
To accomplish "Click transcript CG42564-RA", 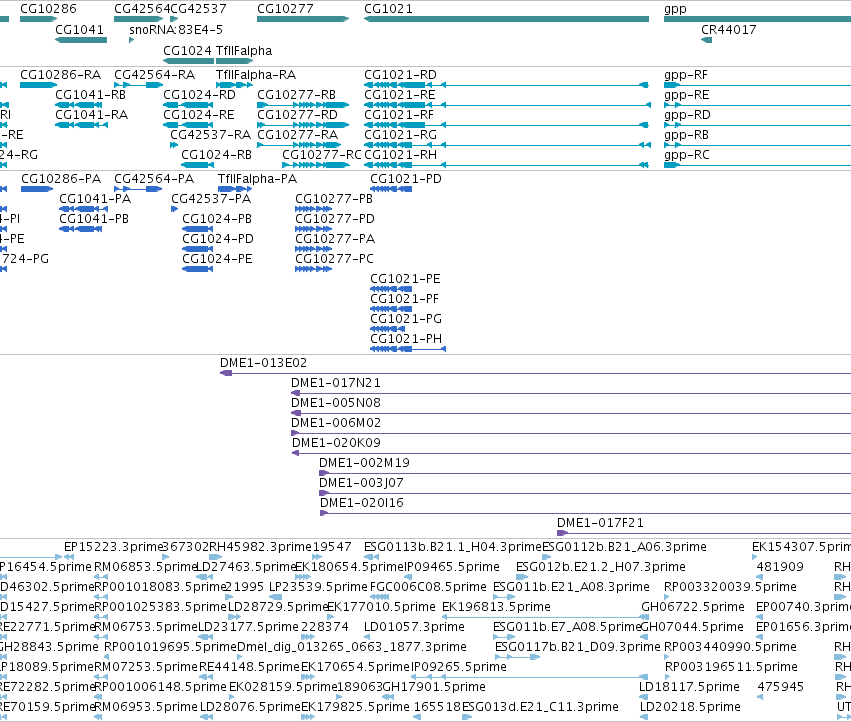I will coord(154,75).
